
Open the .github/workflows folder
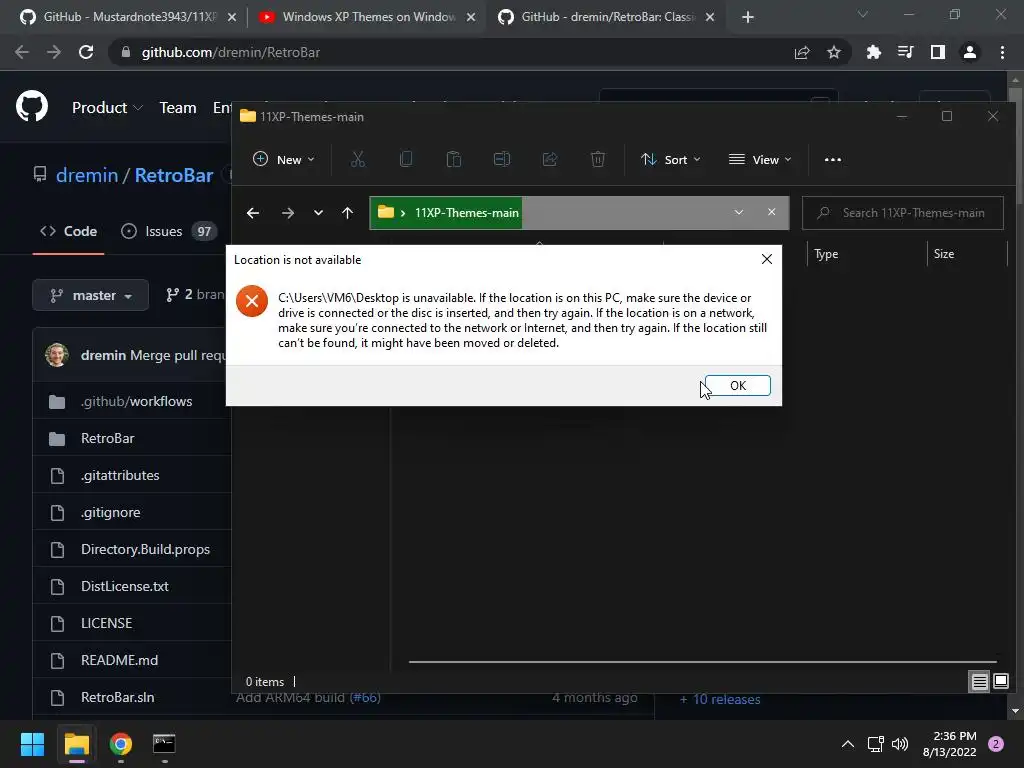pyautogui.click(x=136, y=402)
